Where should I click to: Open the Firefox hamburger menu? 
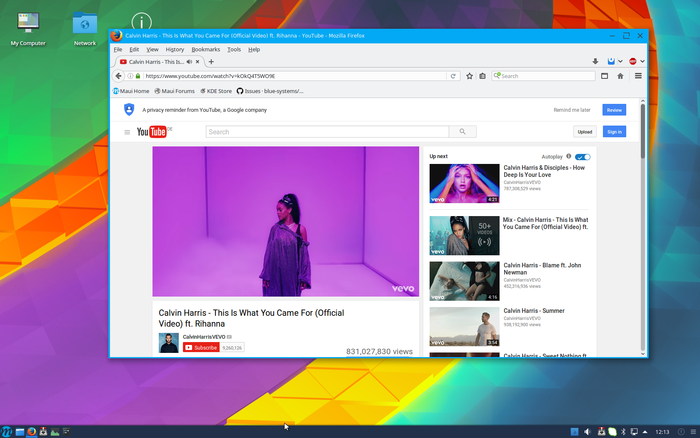pyautogui.click(x=638, y=76)
